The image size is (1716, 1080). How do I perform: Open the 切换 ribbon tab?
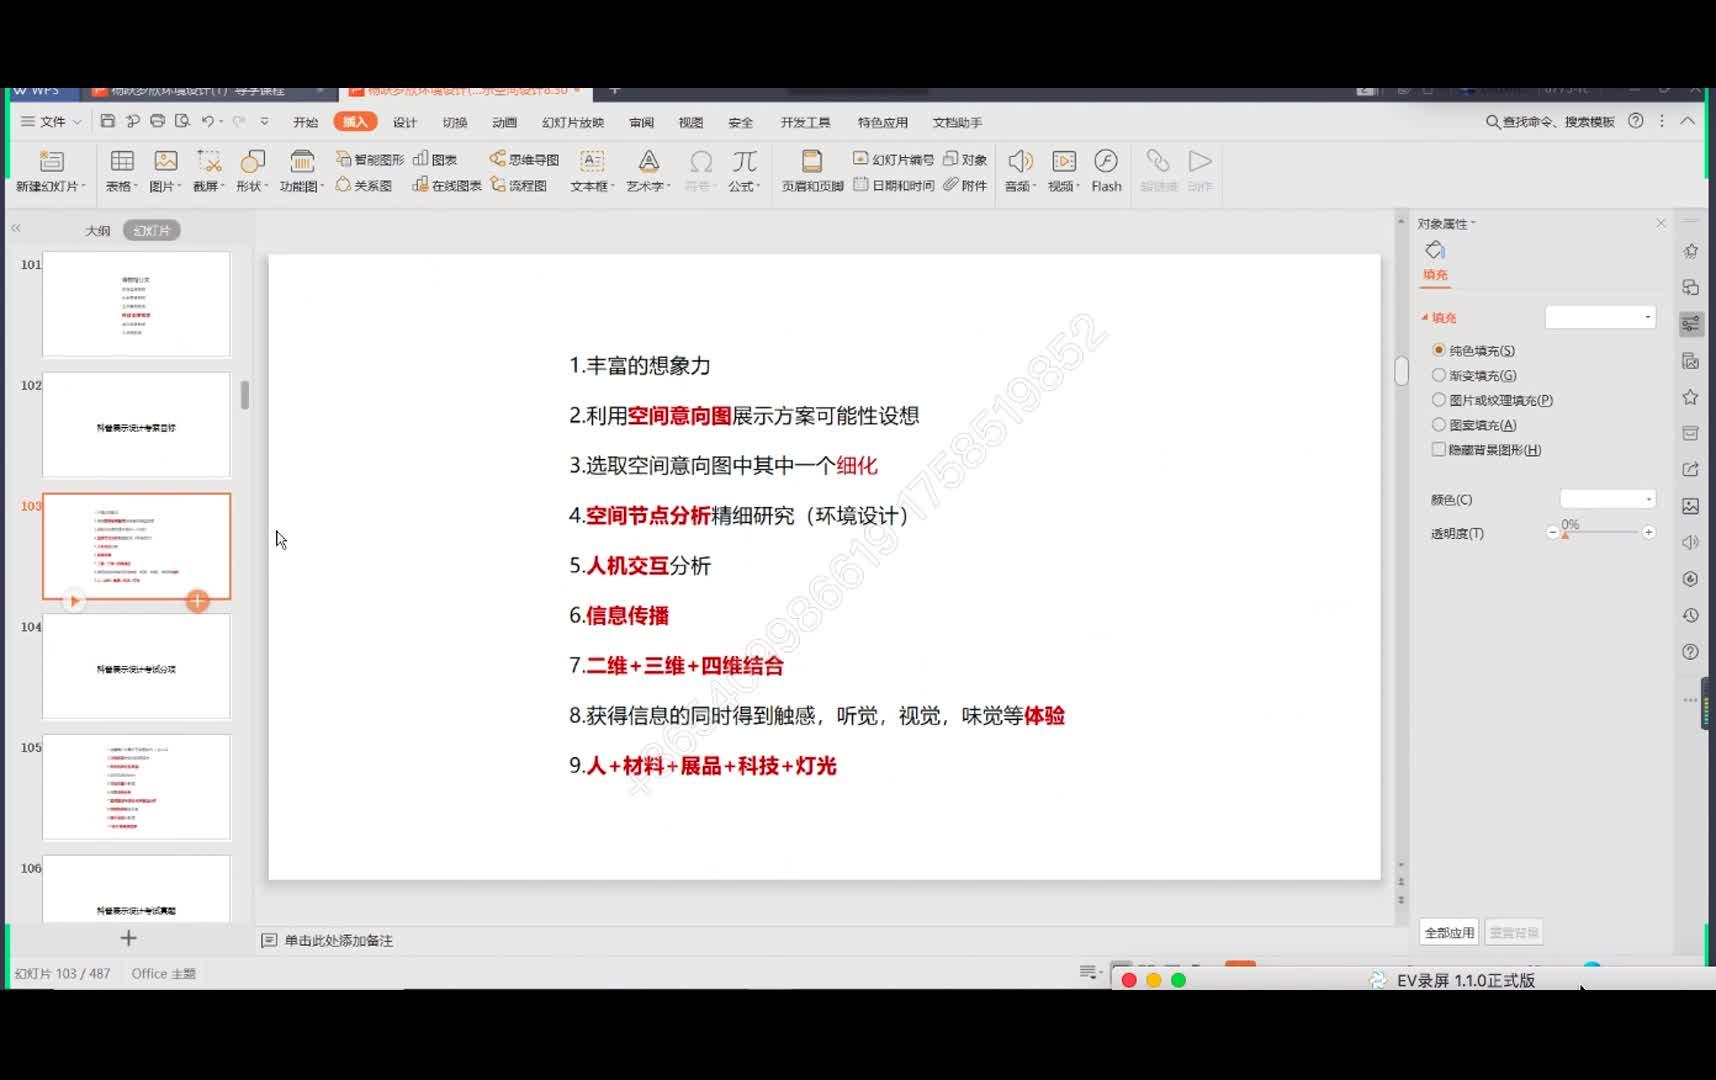455,122
